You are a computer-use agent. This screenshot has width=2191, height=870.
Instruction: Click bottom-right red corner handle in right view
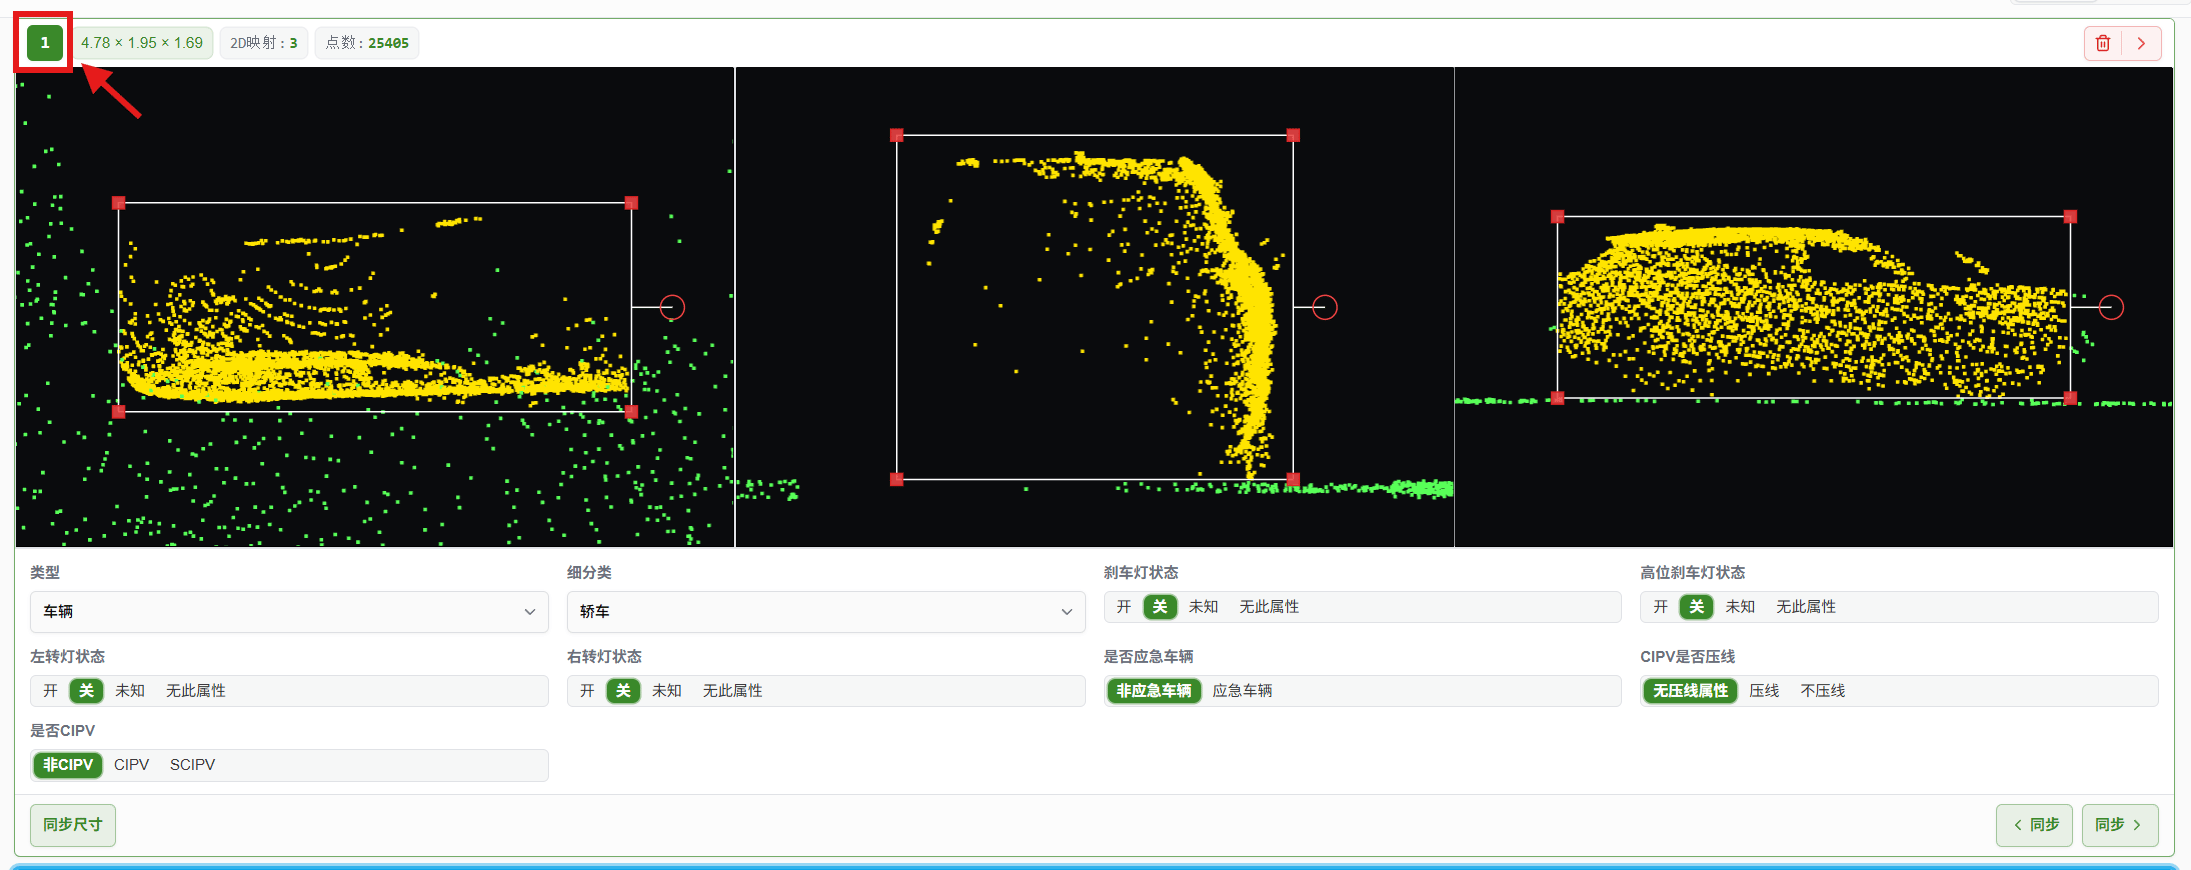point(2070,398)
